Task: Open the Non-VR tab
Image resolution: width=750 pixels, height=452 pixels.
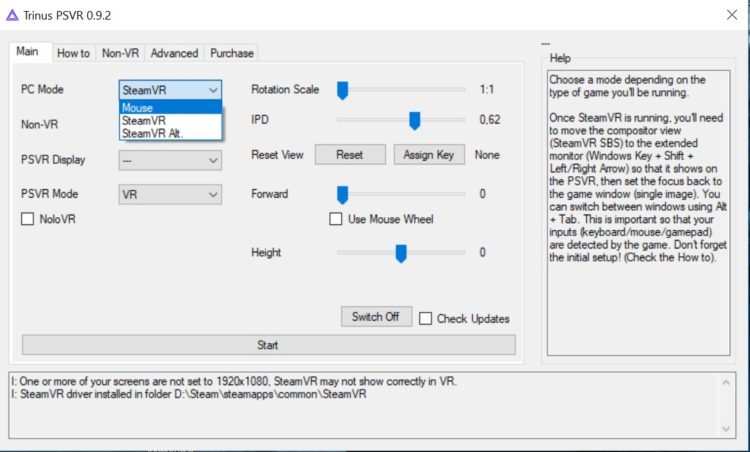Action: click(x=120, y=53)
